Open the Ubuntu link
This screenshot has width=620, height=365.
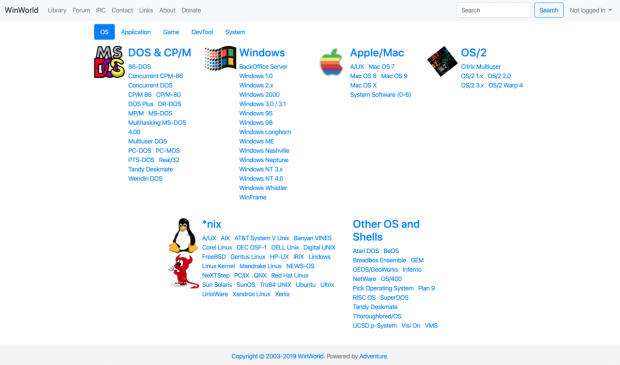pyautogui.click(x=306, y=285)
